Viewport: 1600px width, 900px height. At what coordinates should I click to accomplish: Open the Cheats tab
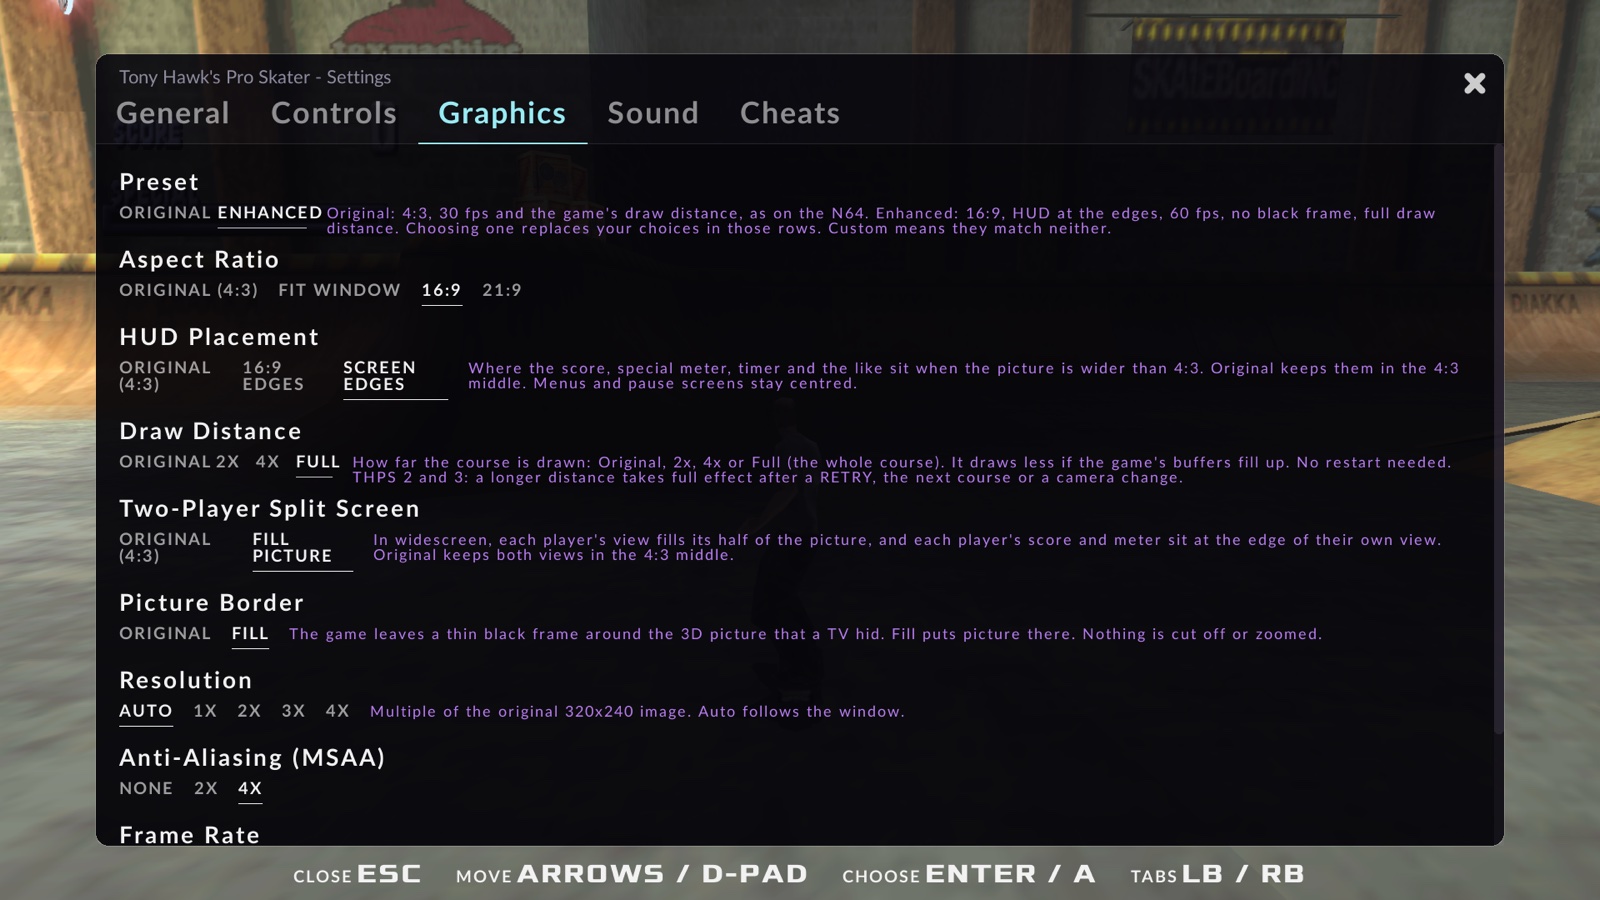tap(790, 113)
